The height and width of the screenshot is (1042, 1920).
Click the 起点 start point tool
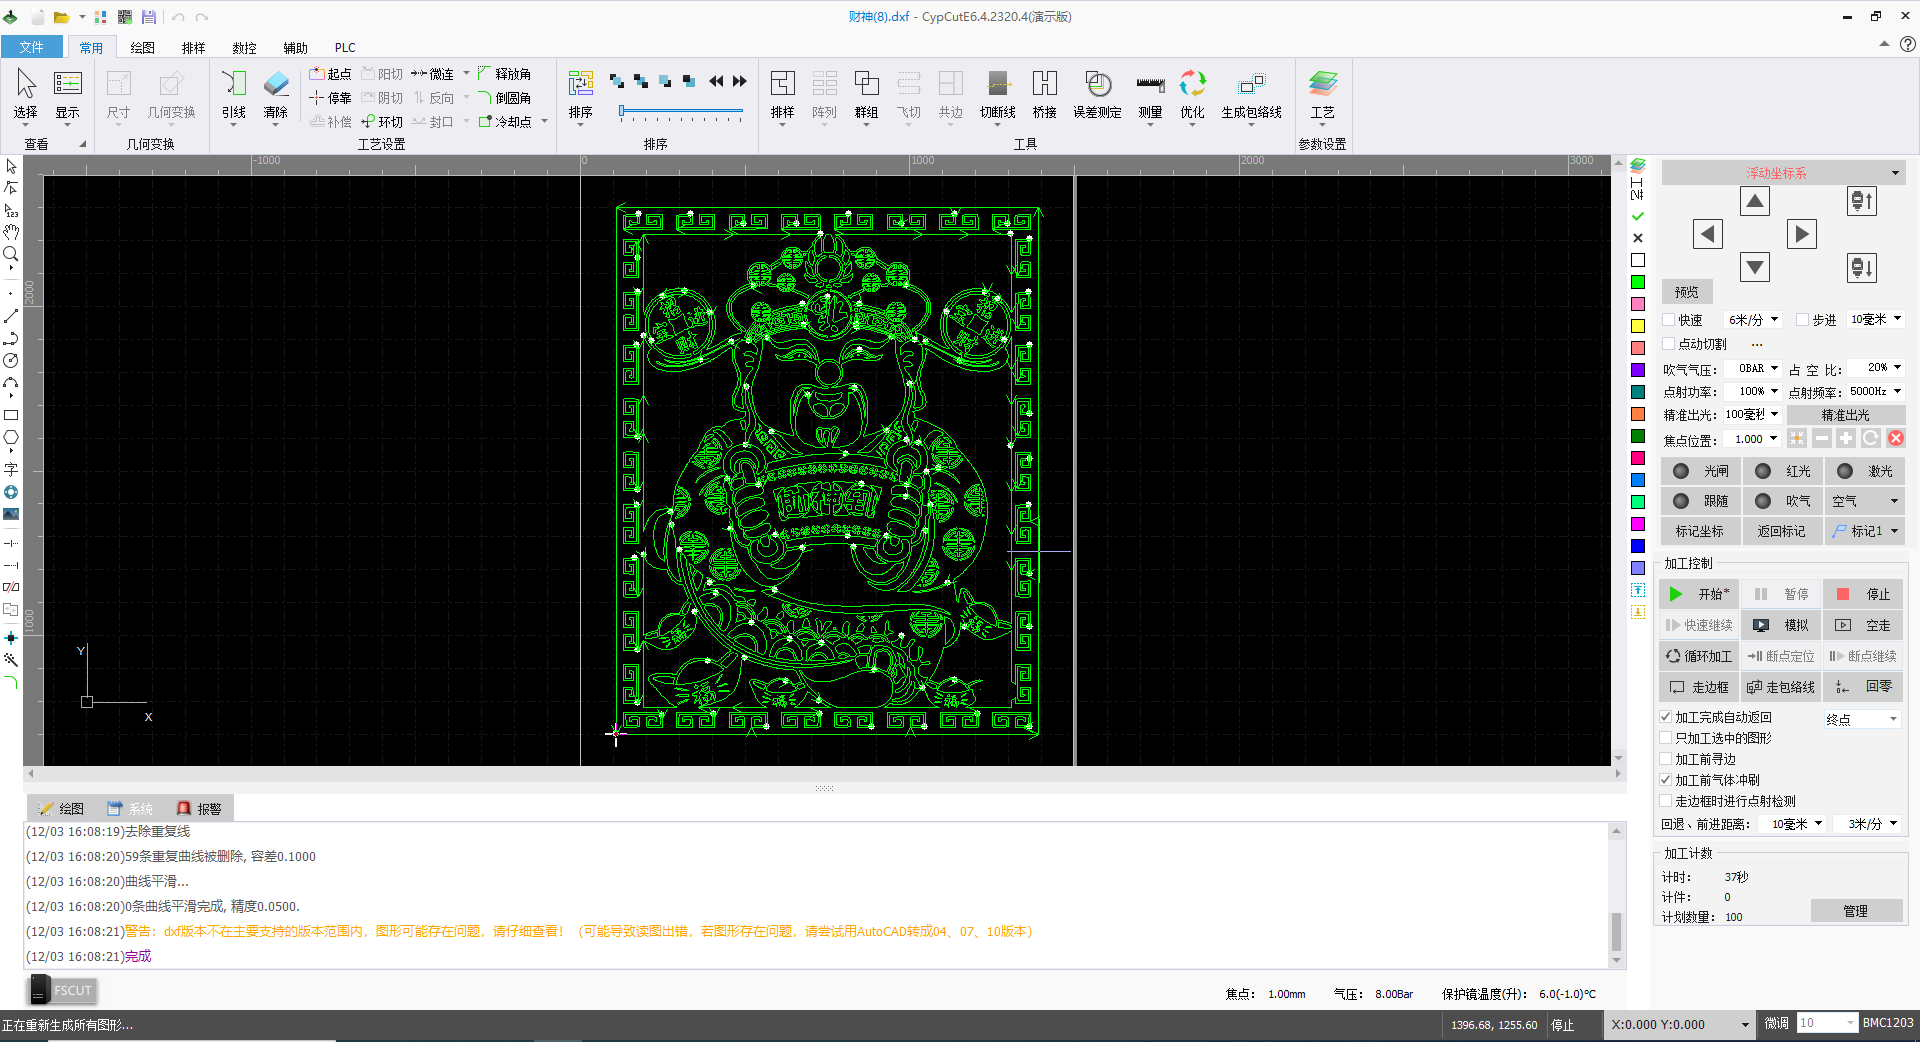tap(331, 74)
